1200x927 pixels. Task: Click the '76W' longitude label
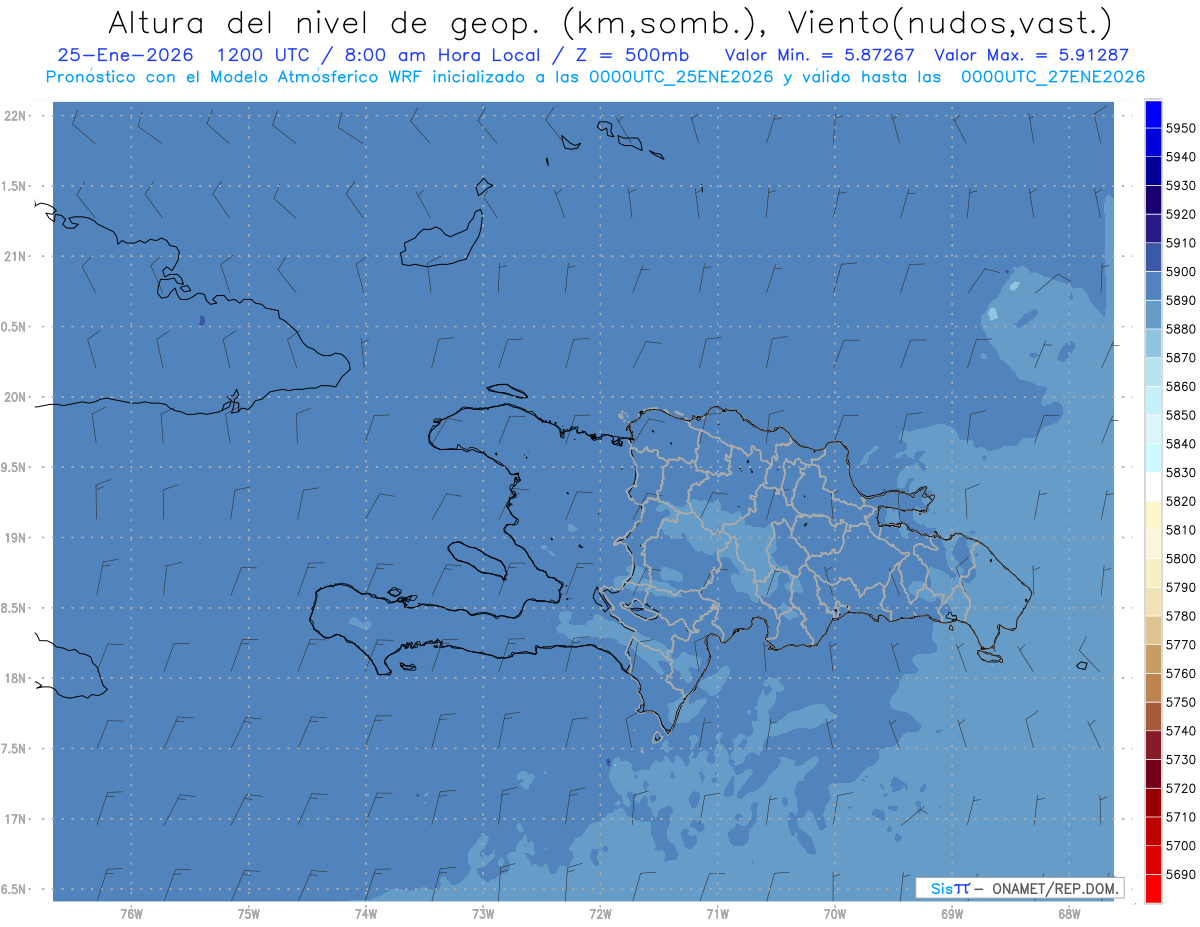(x=131, y=913)
